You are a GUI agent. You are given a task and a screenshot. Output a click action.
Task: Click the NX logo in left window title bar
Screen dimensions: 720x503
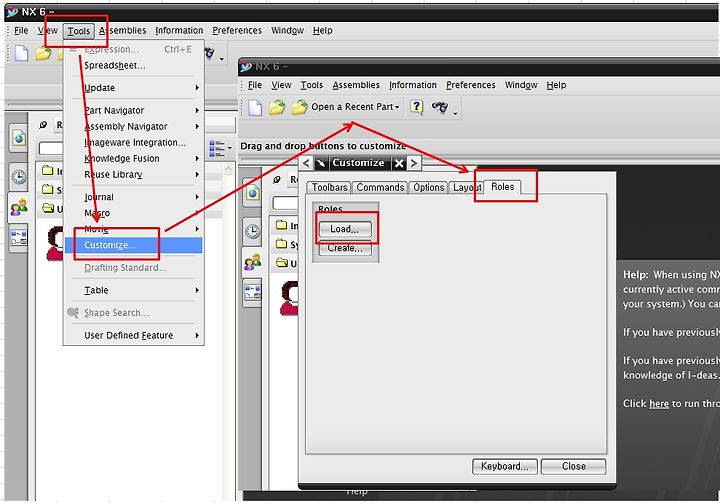click(x=12, y=11)
